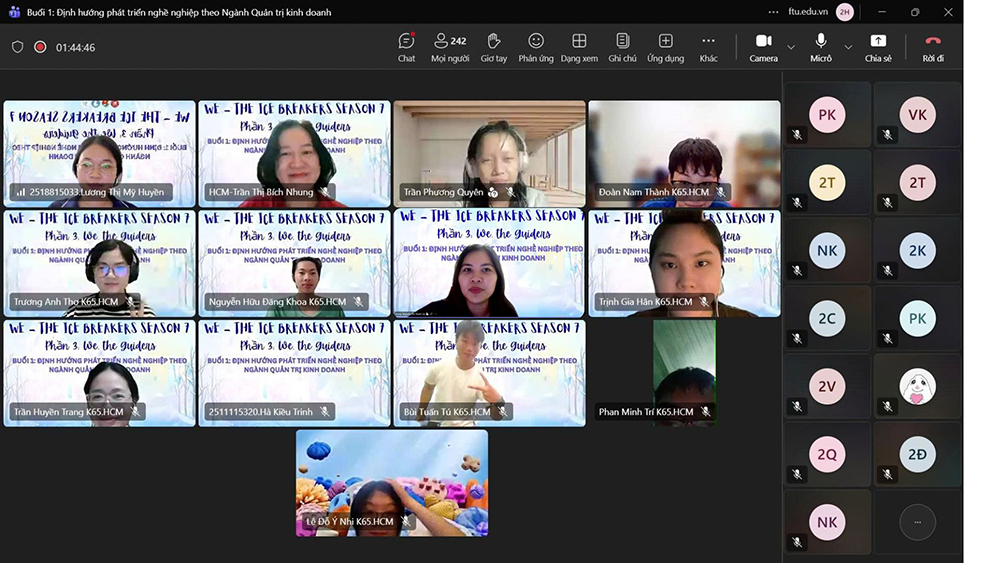Open Ghi chú notes
Screen dimensions: 1000x563
622,48
